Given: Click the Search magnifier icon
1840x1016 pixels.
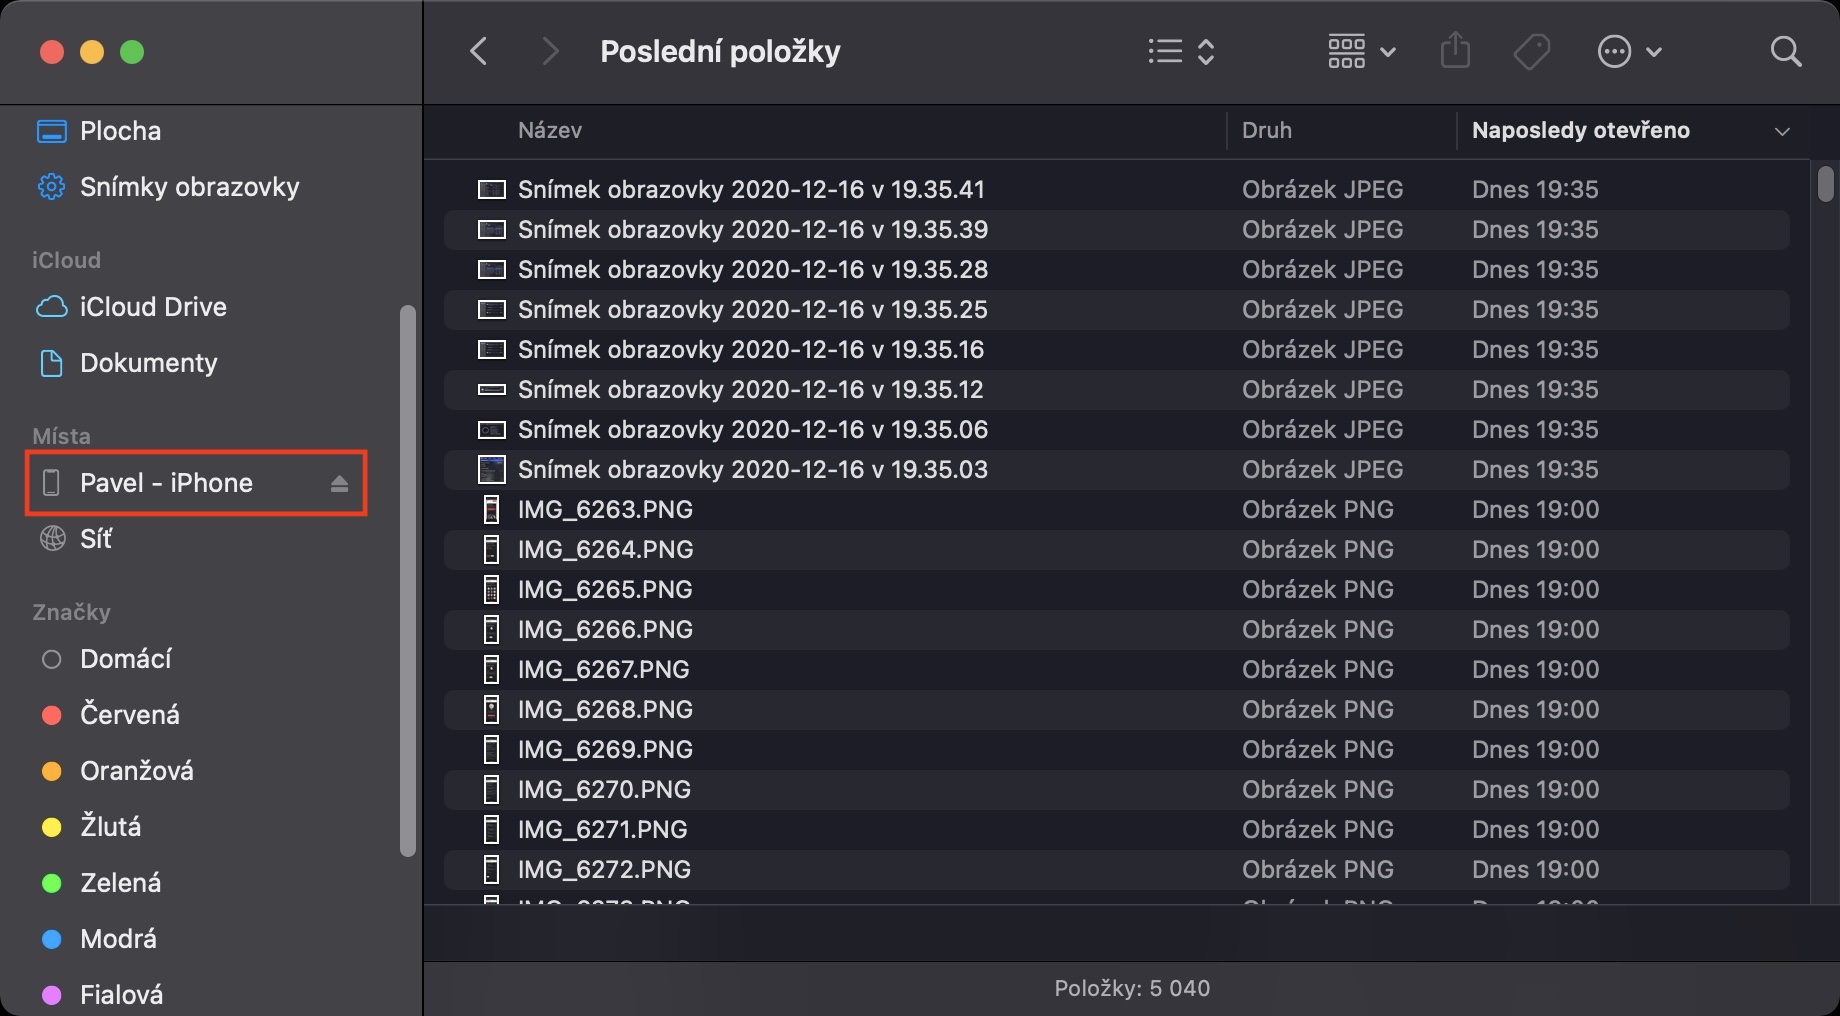Looking at the screenshot, I should [x=1785, y=52].
